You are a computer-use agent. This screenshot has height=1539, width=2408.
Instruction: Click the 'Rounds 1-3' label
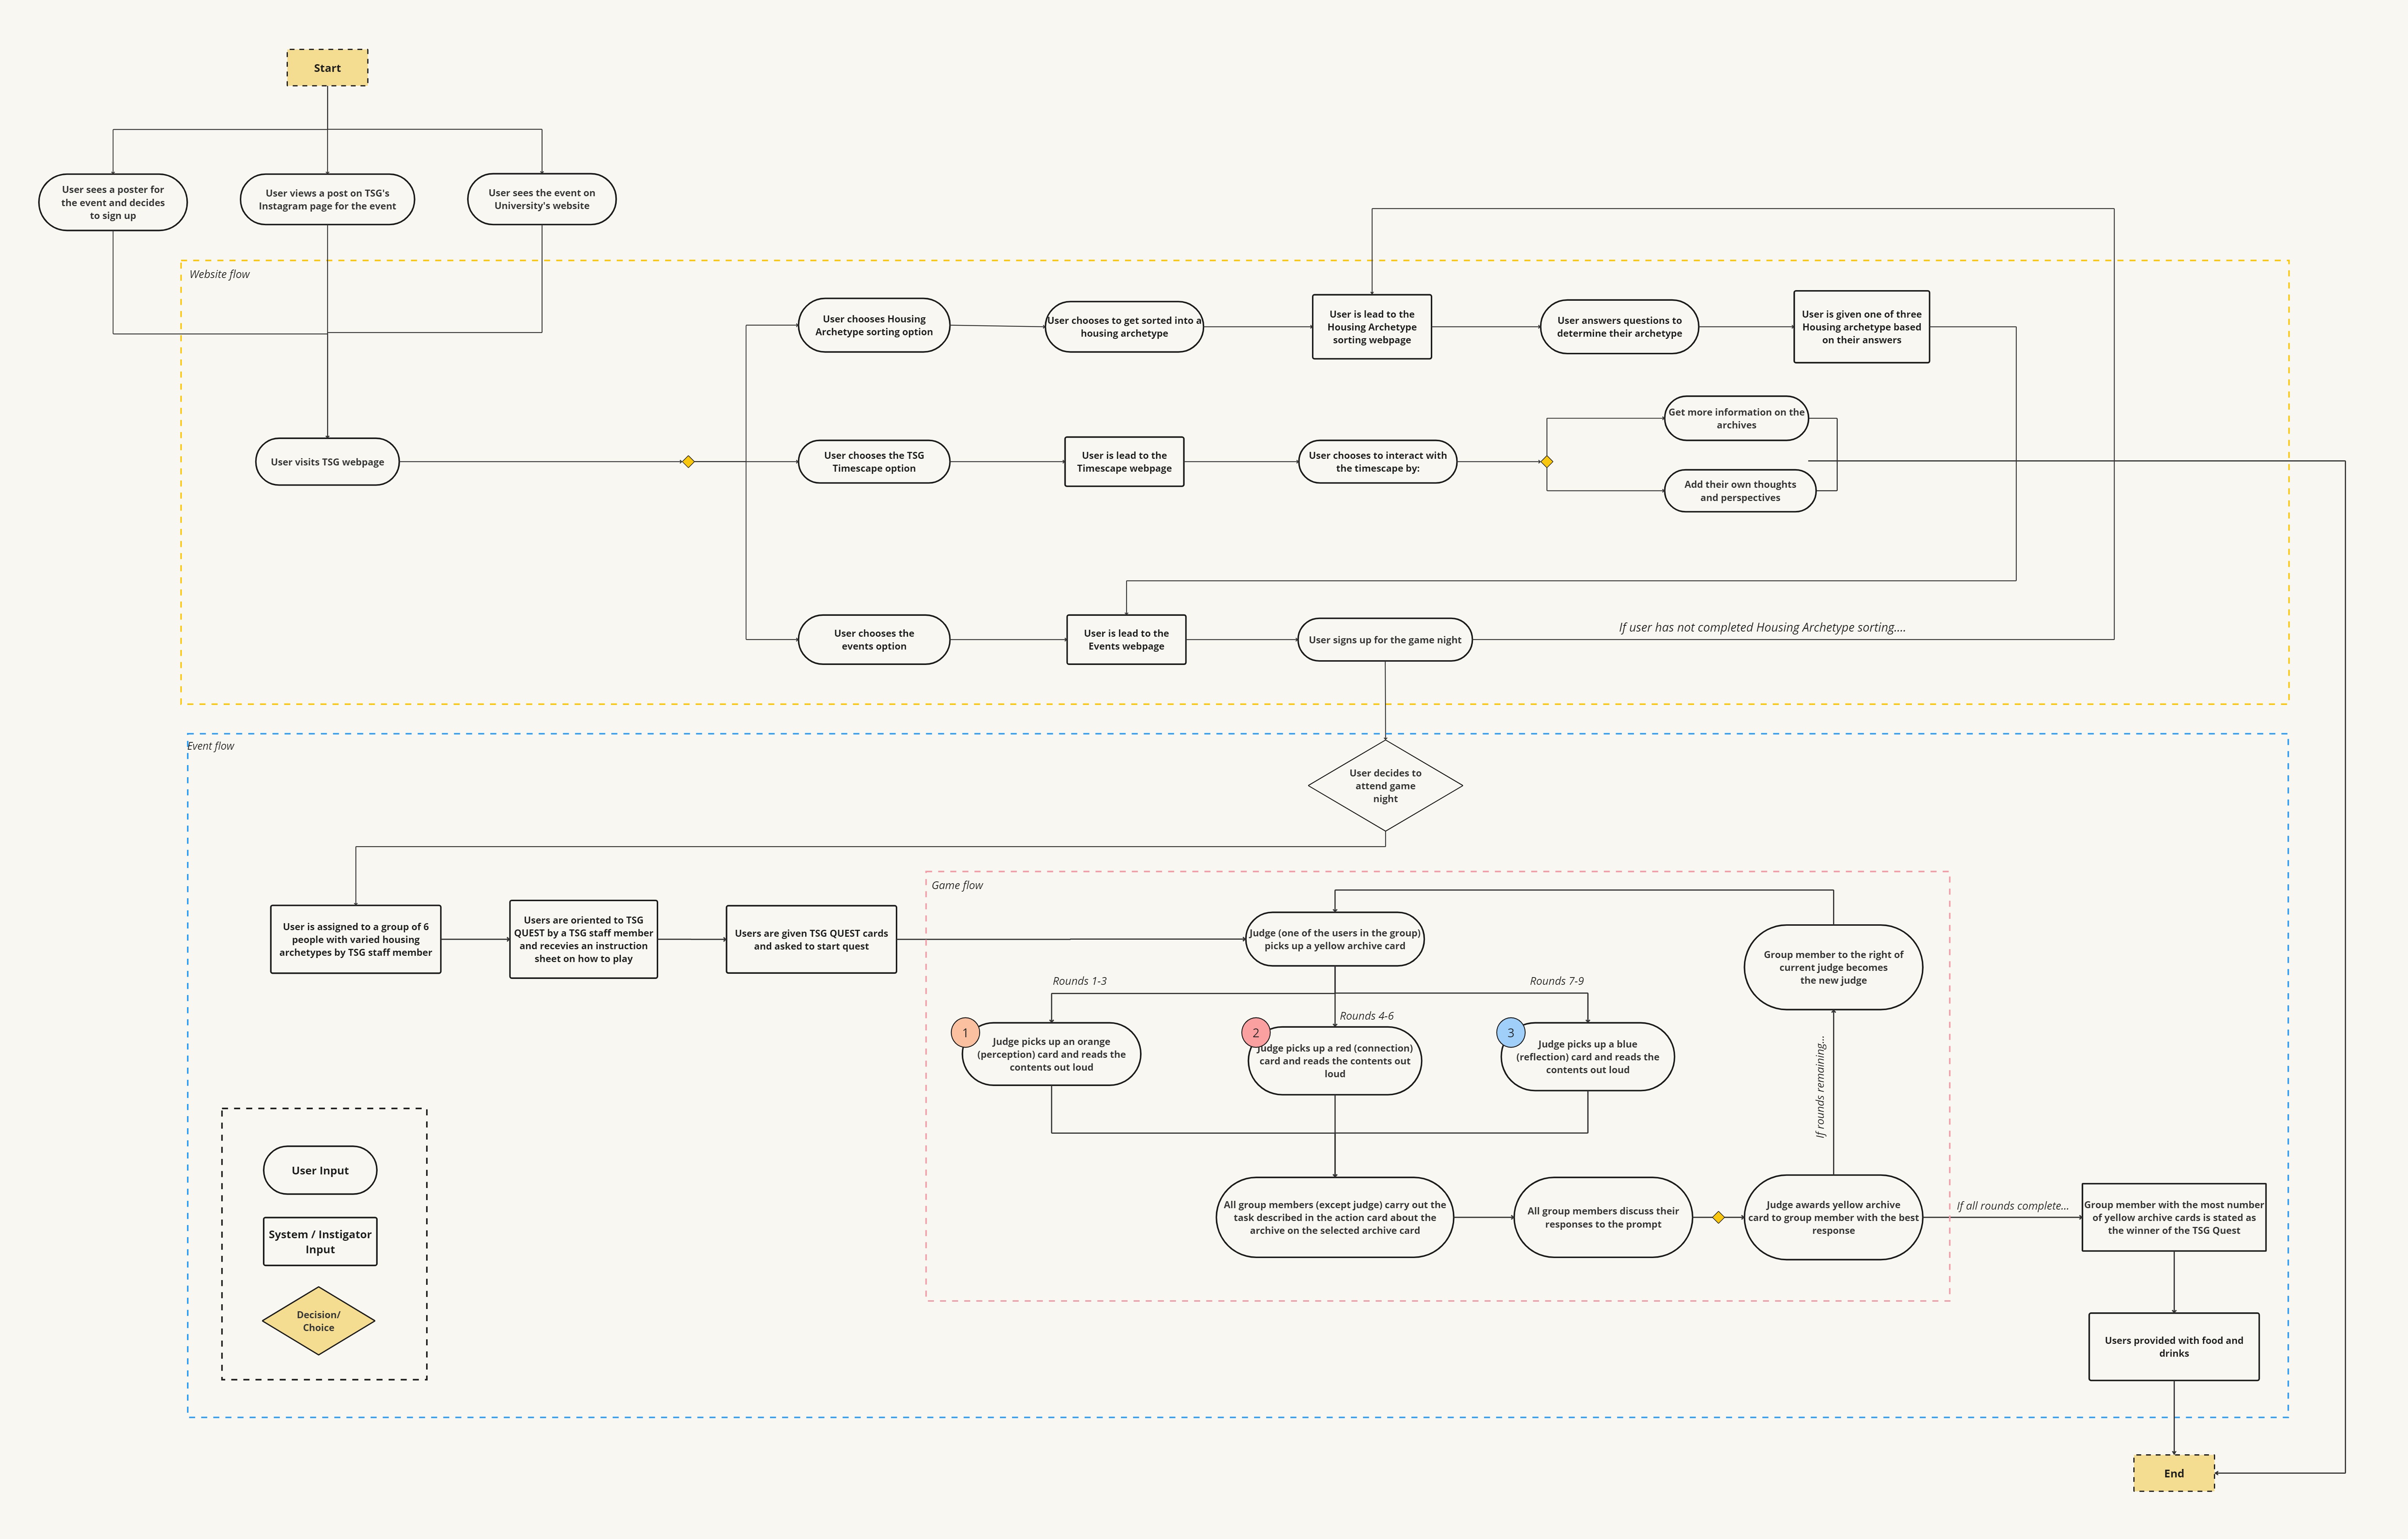coord(1079,981)
